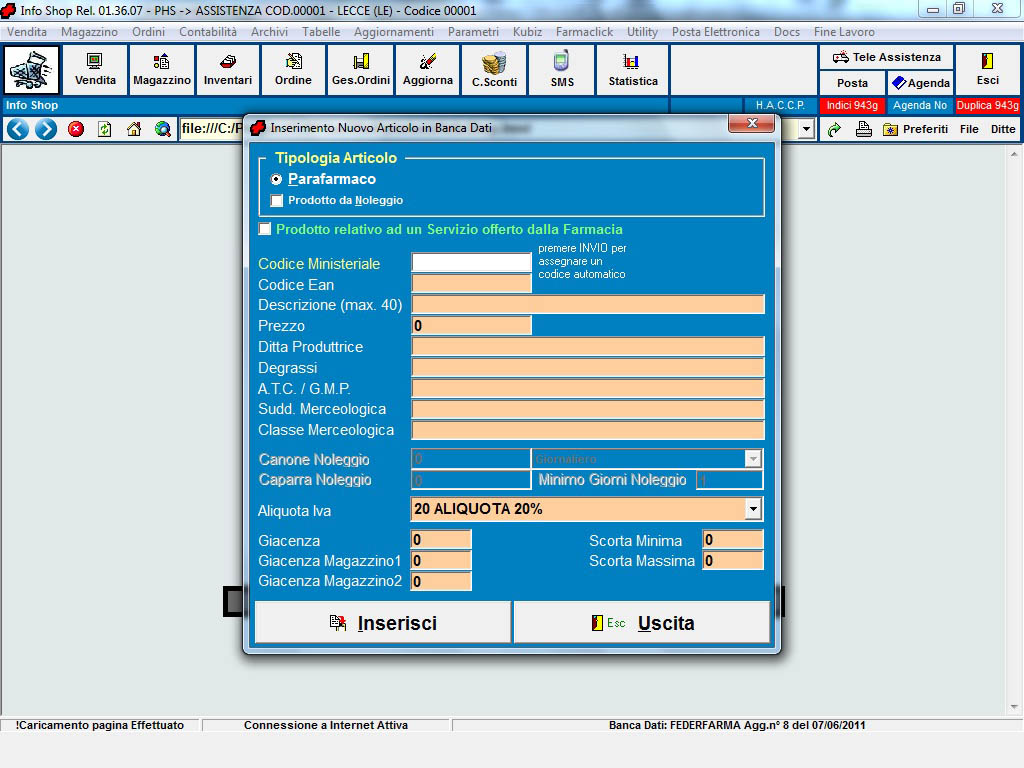The width and height of the screenshot is (1024, 768).
Task: Click the Descrizione text field
Action: click(588, 305)
